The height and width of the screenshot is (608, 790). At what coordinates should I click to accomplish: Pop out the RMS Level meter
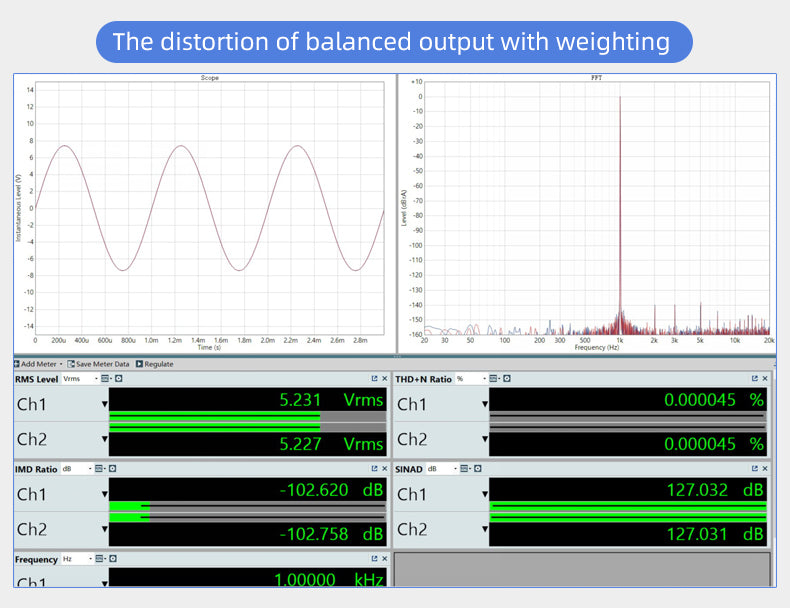pyautogui.click(x=374, y=379)
